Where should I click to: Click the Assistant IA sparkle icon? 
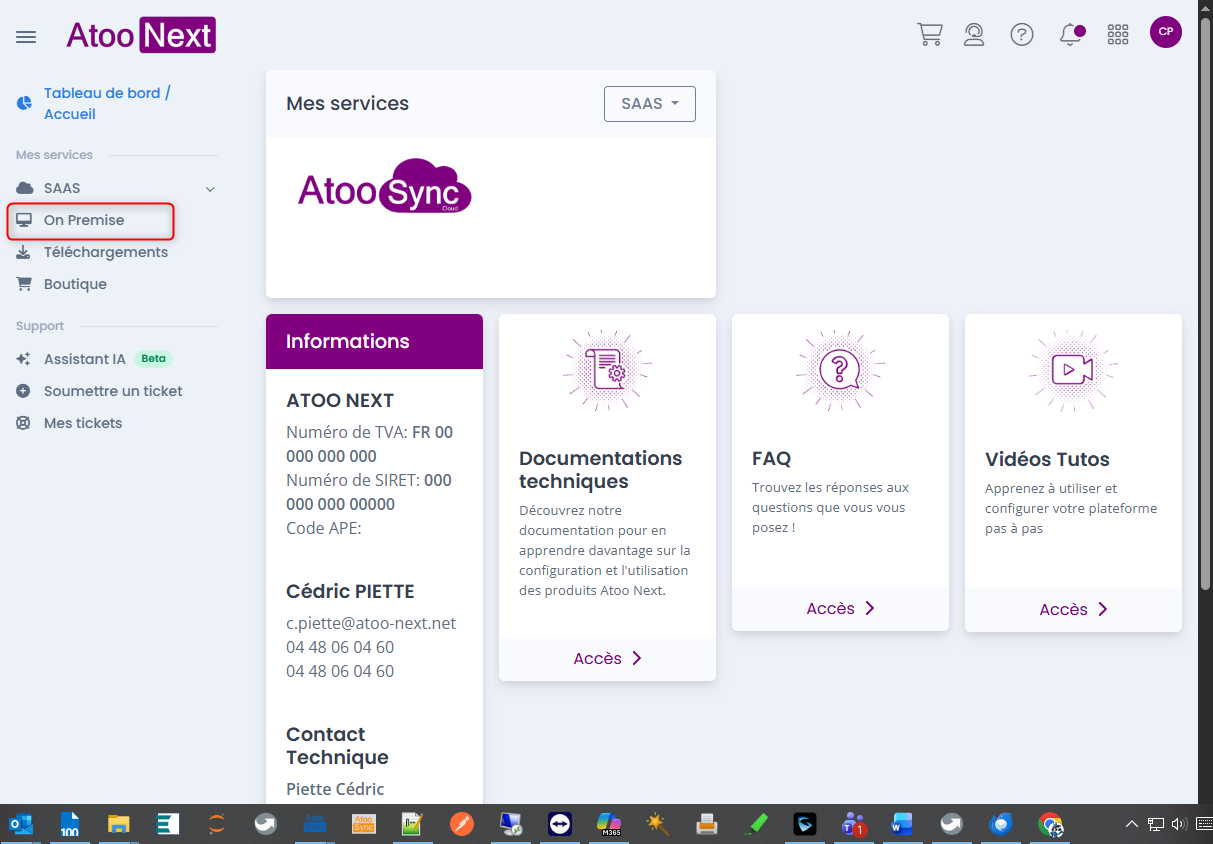(24, 359)
